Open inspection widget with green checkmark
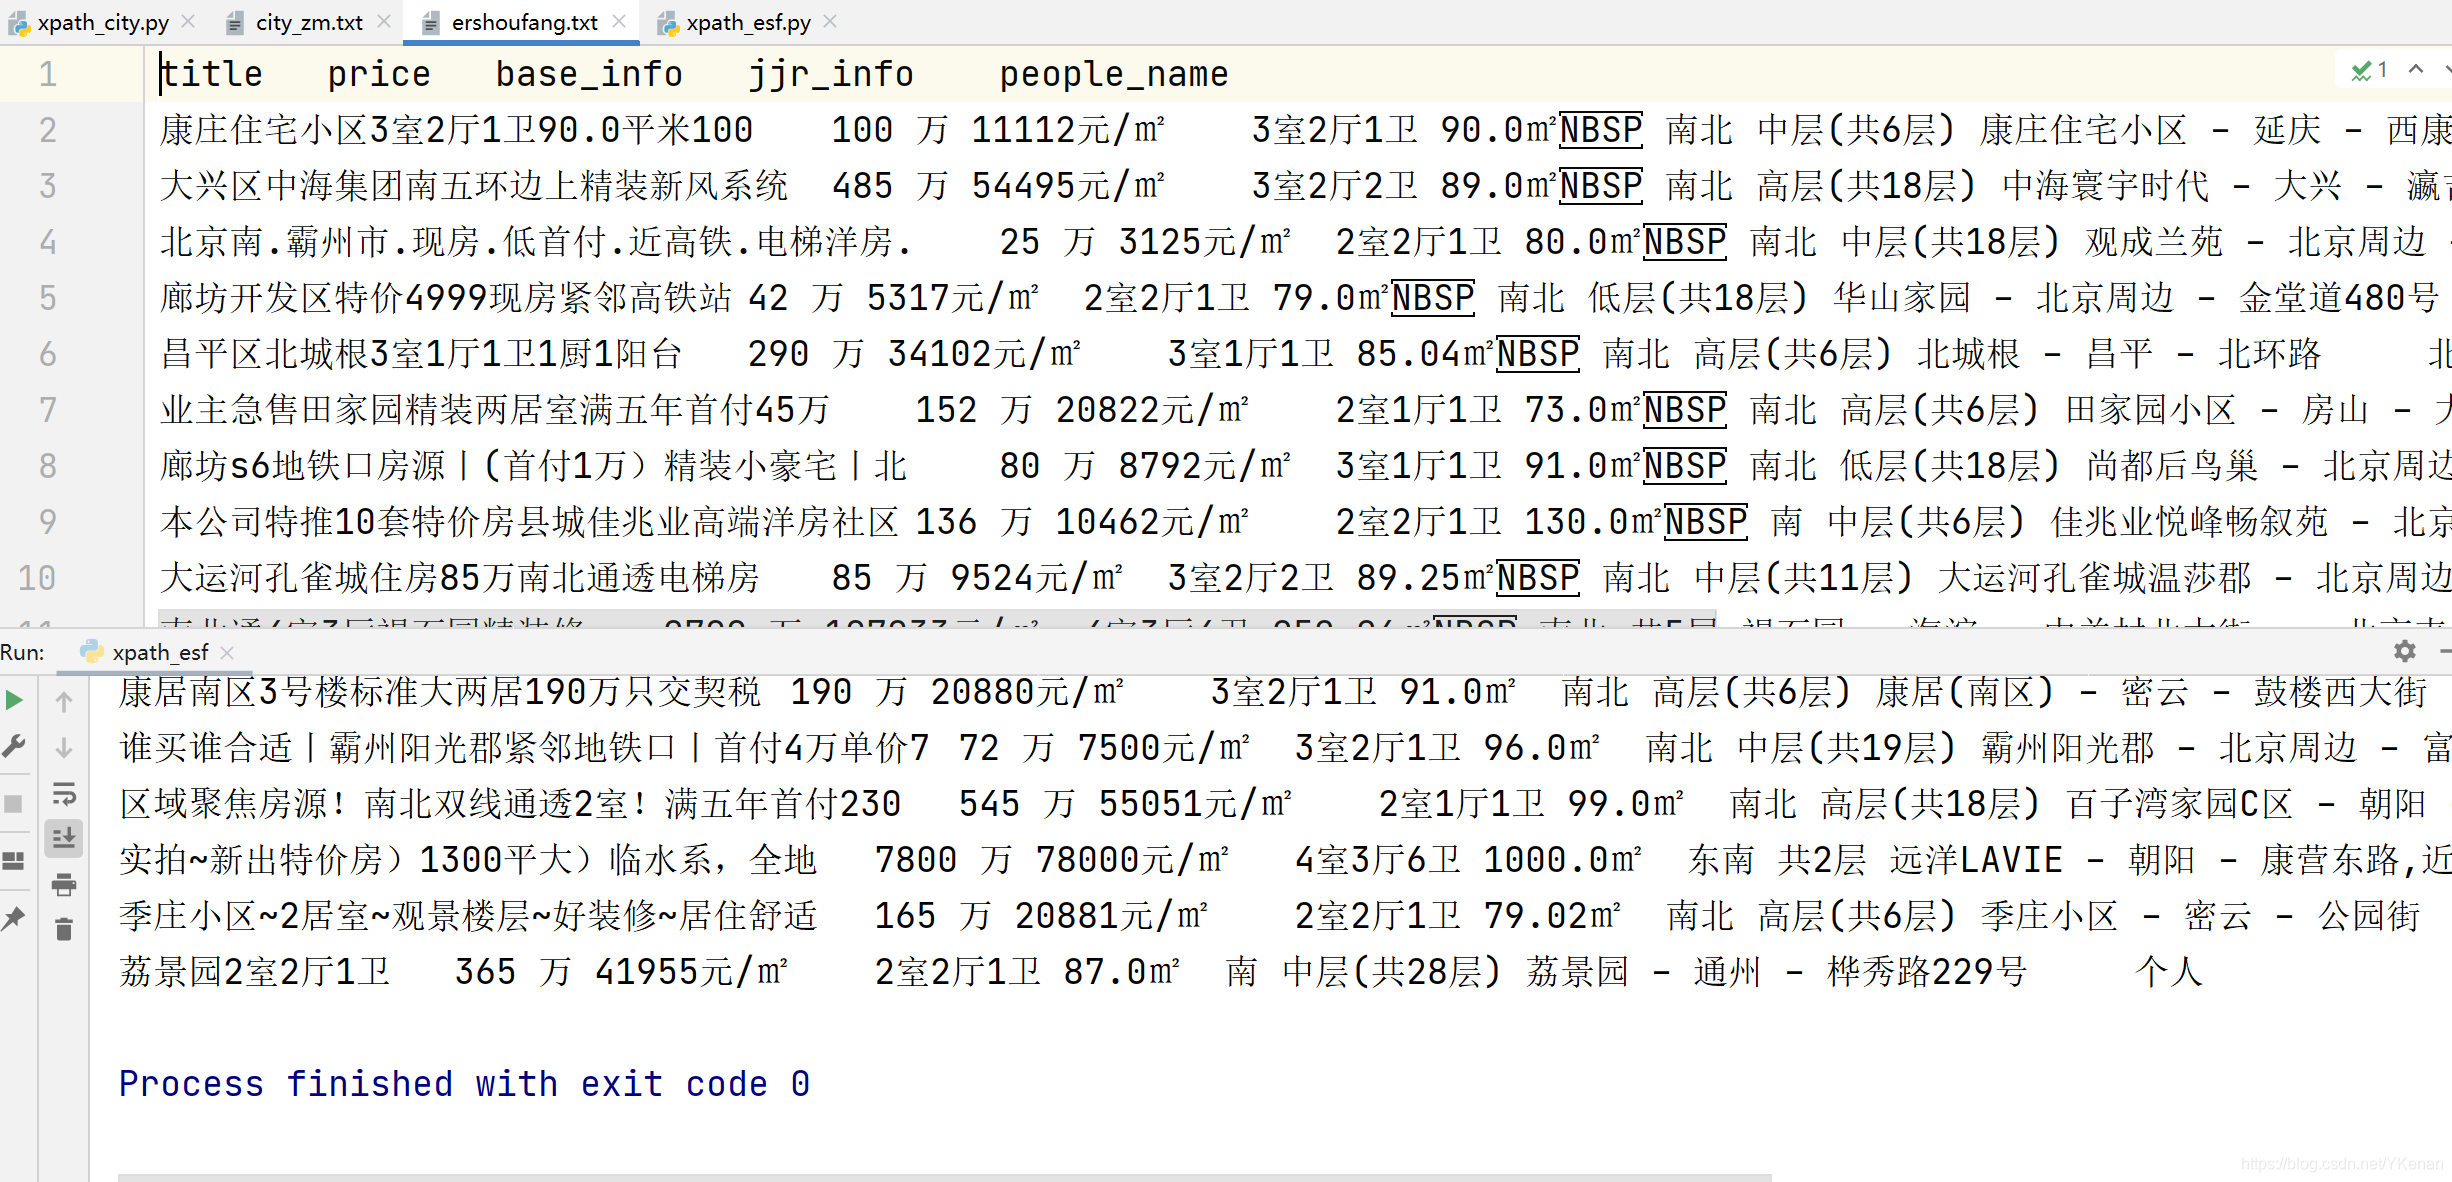 (2370, 70)
